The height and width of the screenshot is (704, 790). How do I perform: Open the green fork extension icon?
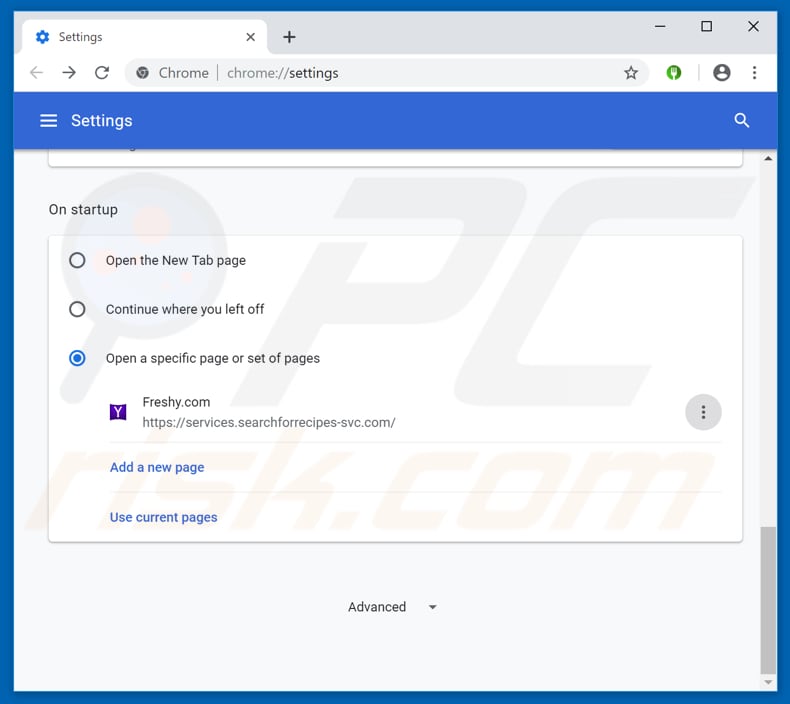[x=674, y=73]
